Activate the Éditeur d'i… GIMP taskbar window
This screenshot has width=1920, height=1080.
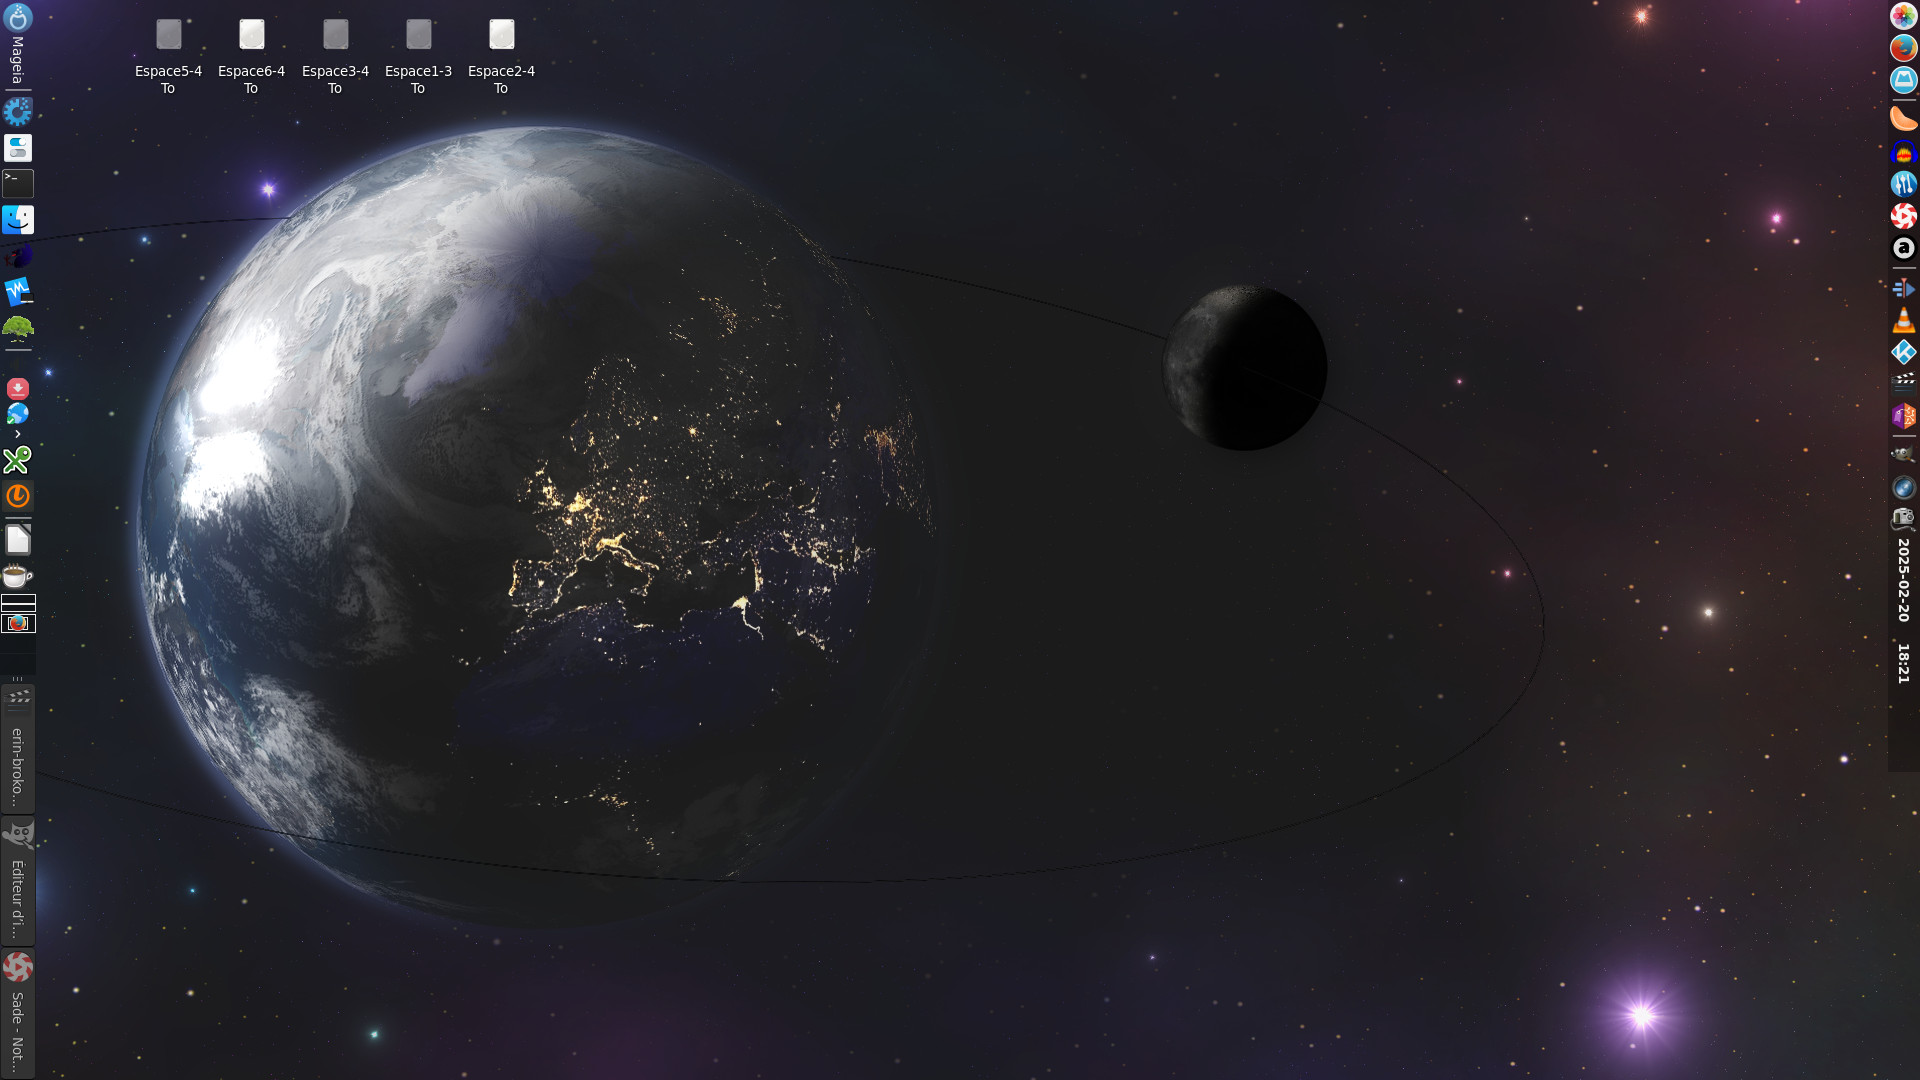coord(18,881)
